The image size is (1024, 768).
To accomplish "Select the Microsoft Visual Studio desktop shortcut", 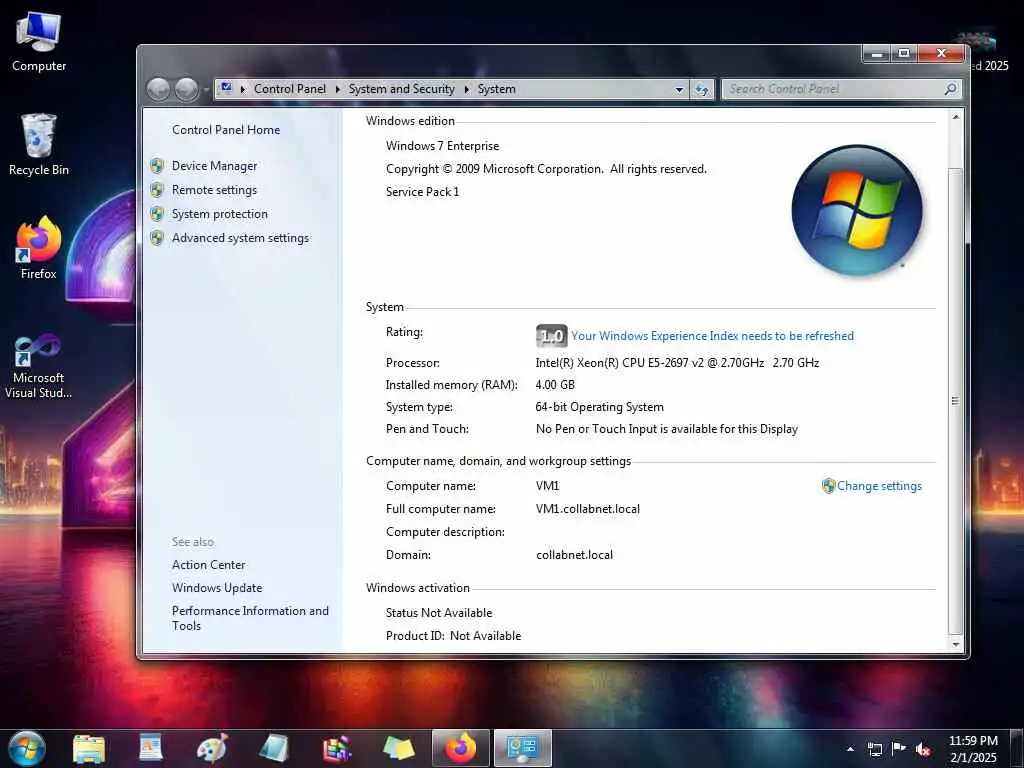I will click(39, 366).
